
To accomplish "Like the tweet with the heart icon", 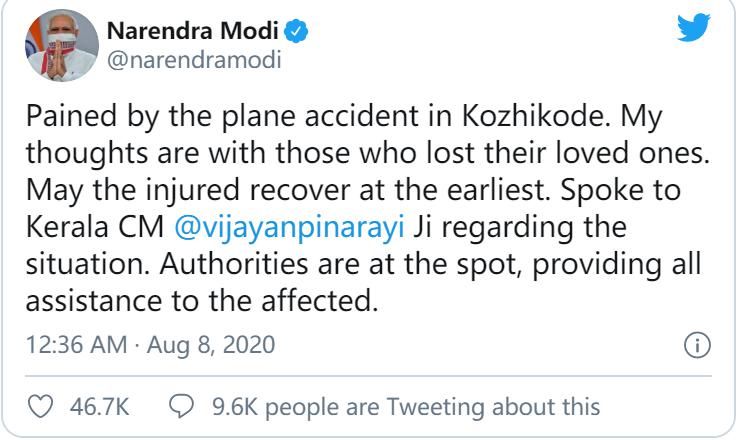I will pos(38,408).
